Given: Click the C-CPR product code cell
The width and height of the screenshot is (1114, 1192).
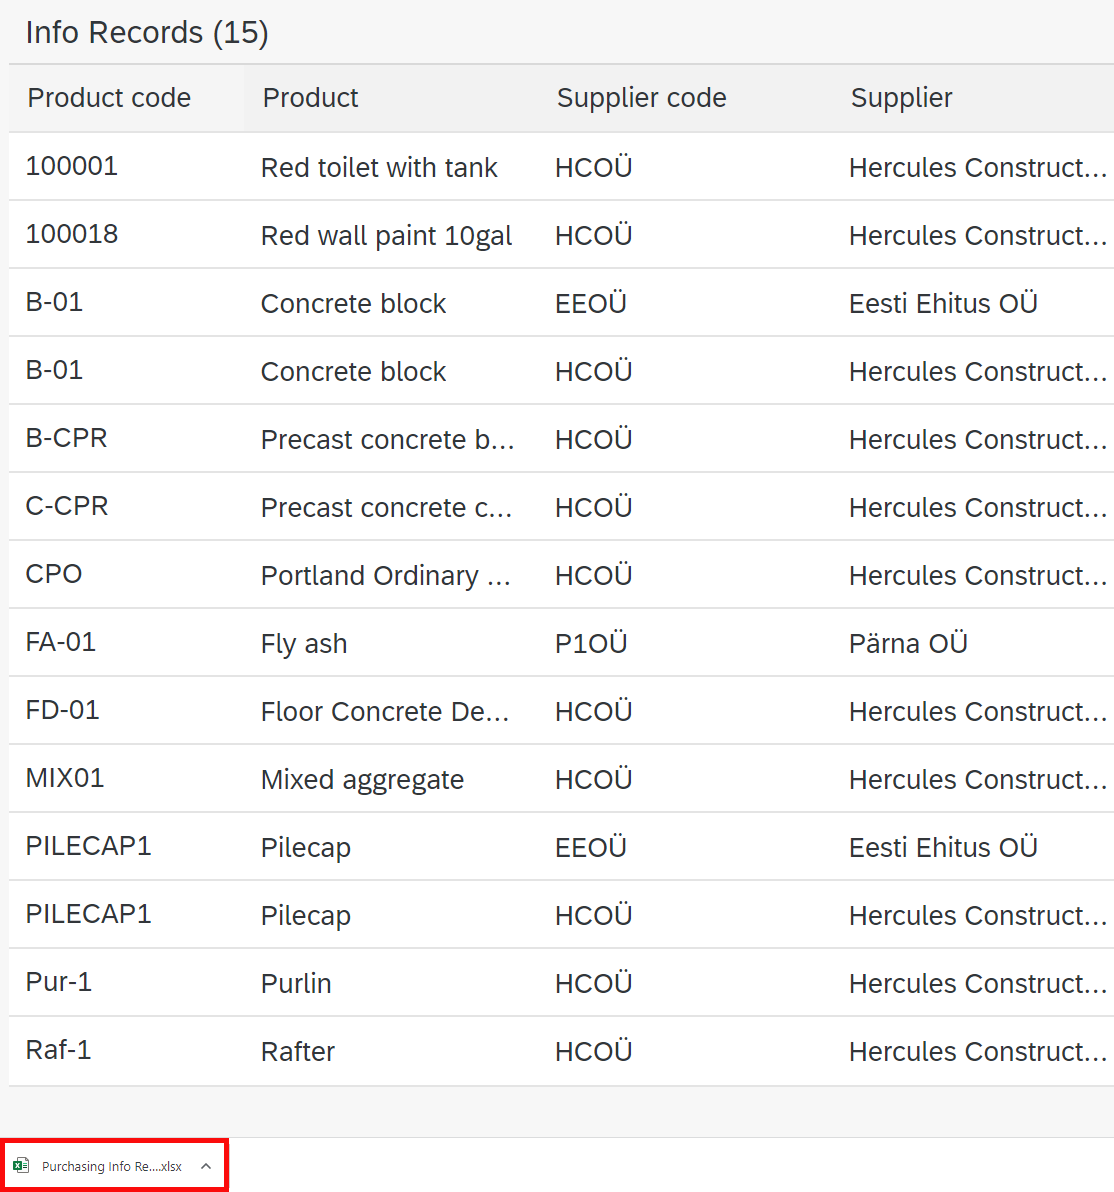Looking at the screenshot, I should (x=67, y=506).
